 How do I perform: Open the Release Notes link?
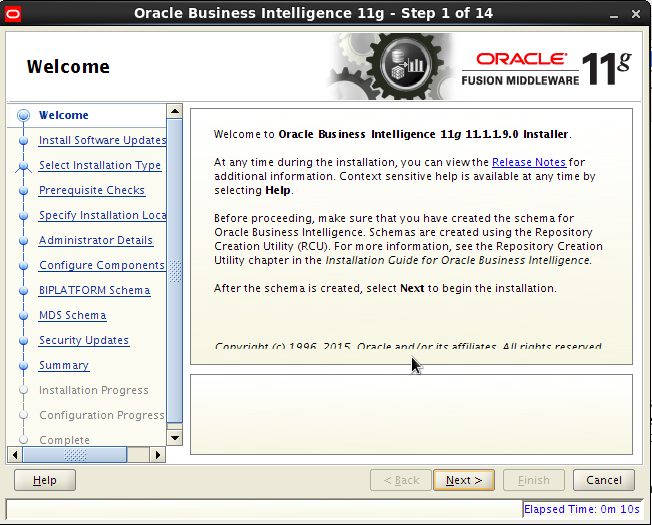[529, 162]
